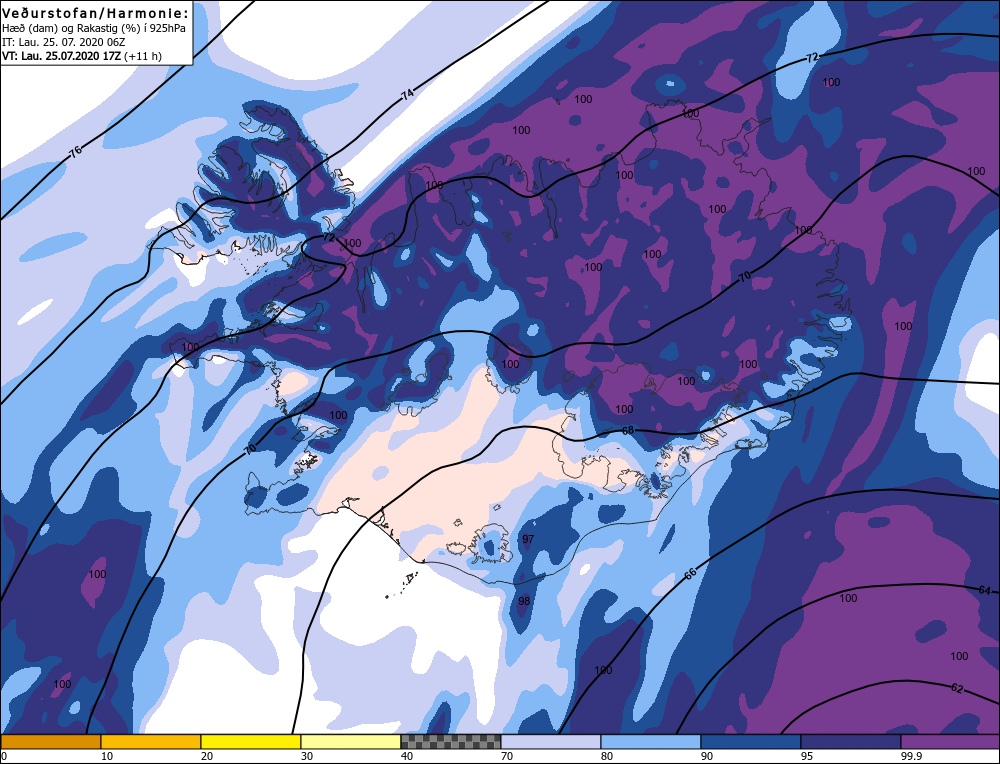The image size is (1000, 764).
Task: Click the '66' contour label
Action: coord(691,573)
